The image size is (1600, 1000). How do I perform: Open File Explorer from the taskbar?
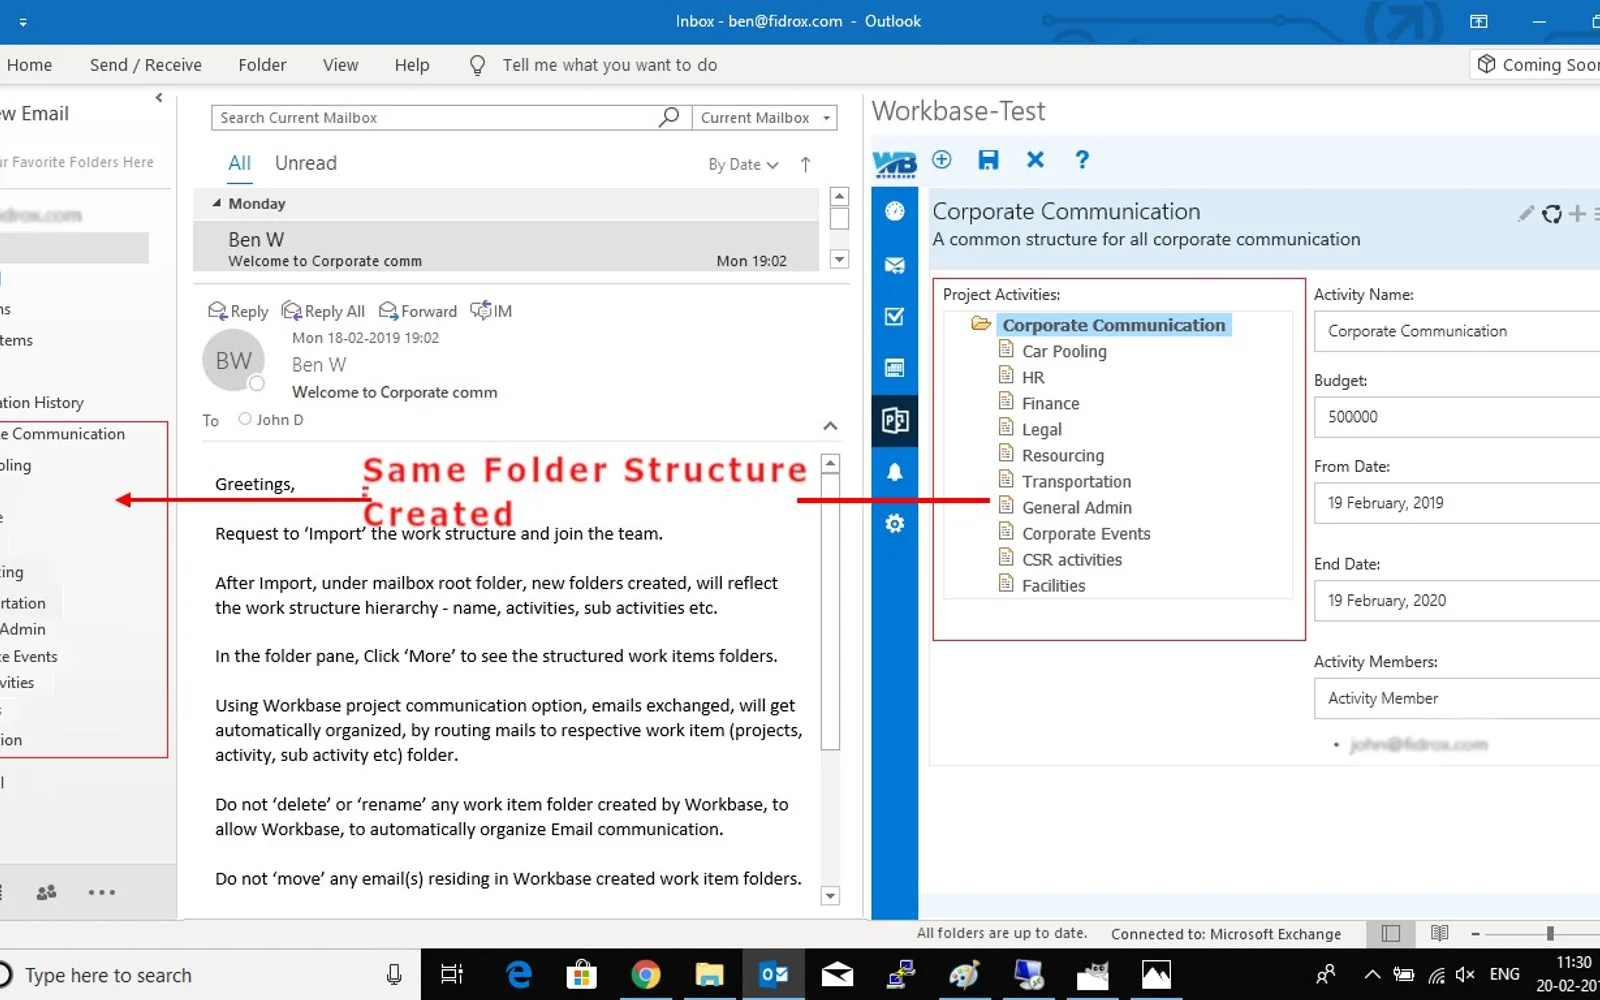[x=709, y=974]
